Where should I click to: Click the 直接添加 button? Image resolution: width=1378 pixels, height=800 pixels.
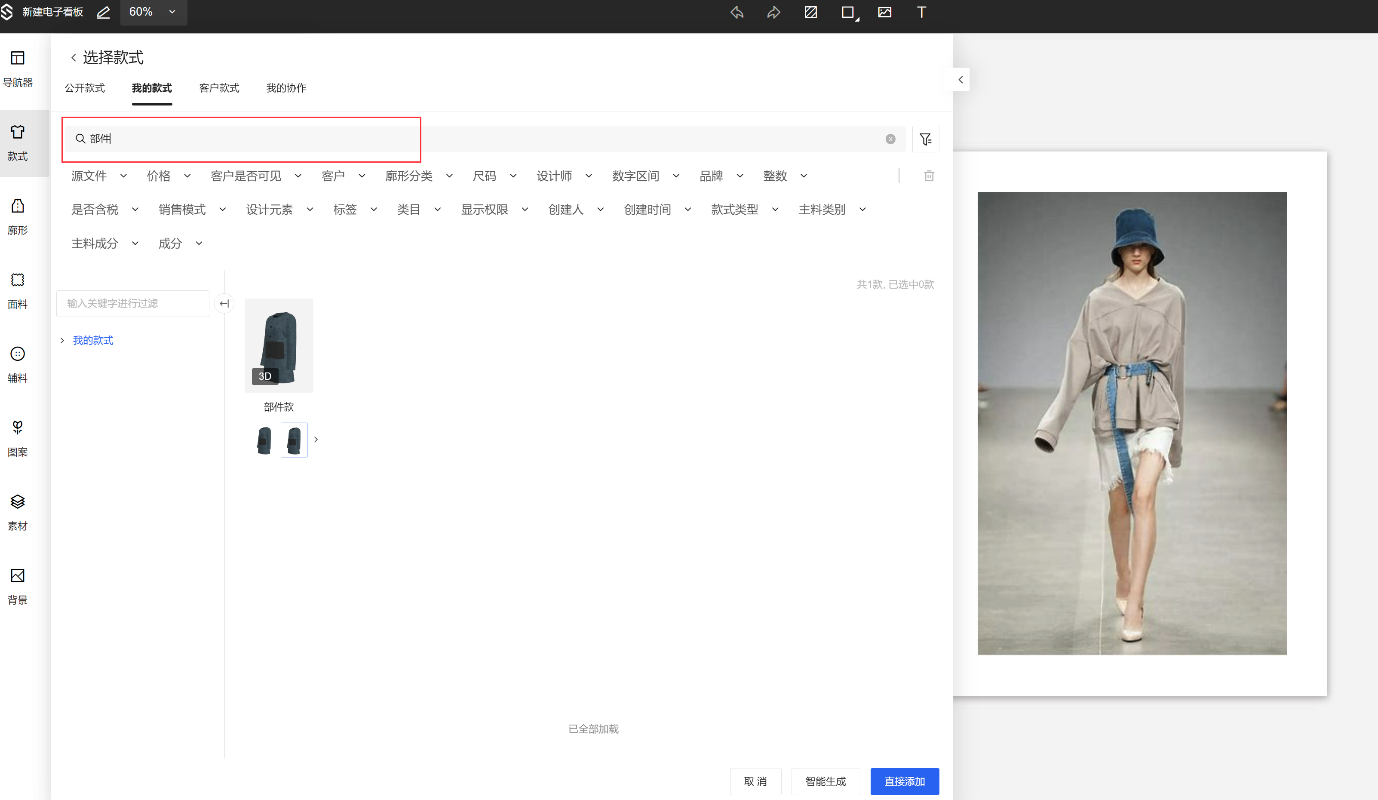coord(904,781)
